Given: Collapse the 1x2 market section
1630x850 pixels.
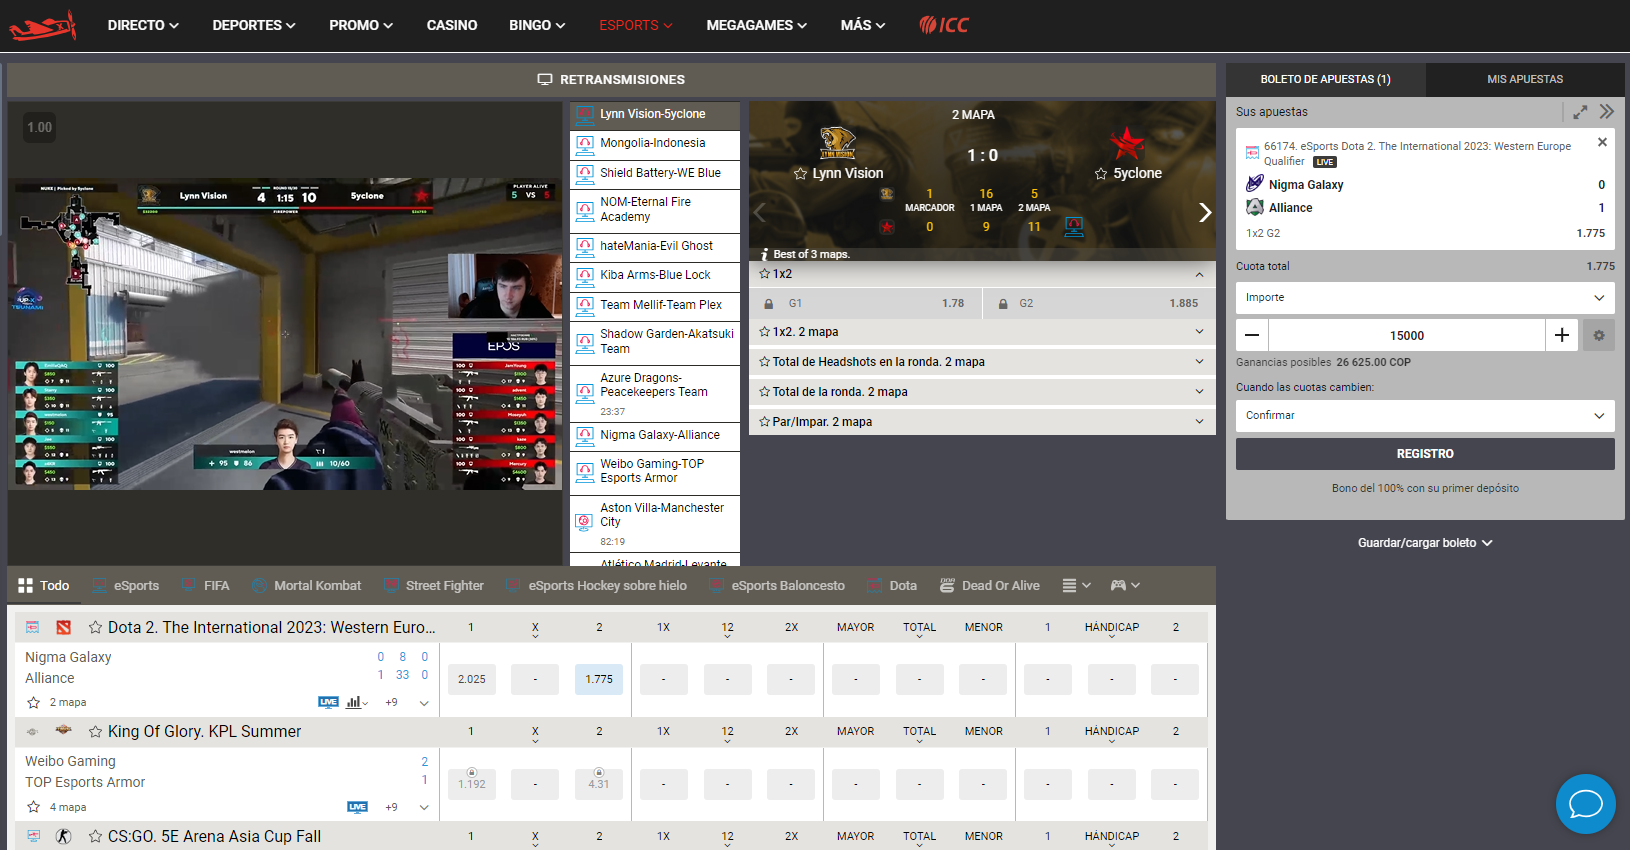Looking at the screenshot, I should 1199,274.
